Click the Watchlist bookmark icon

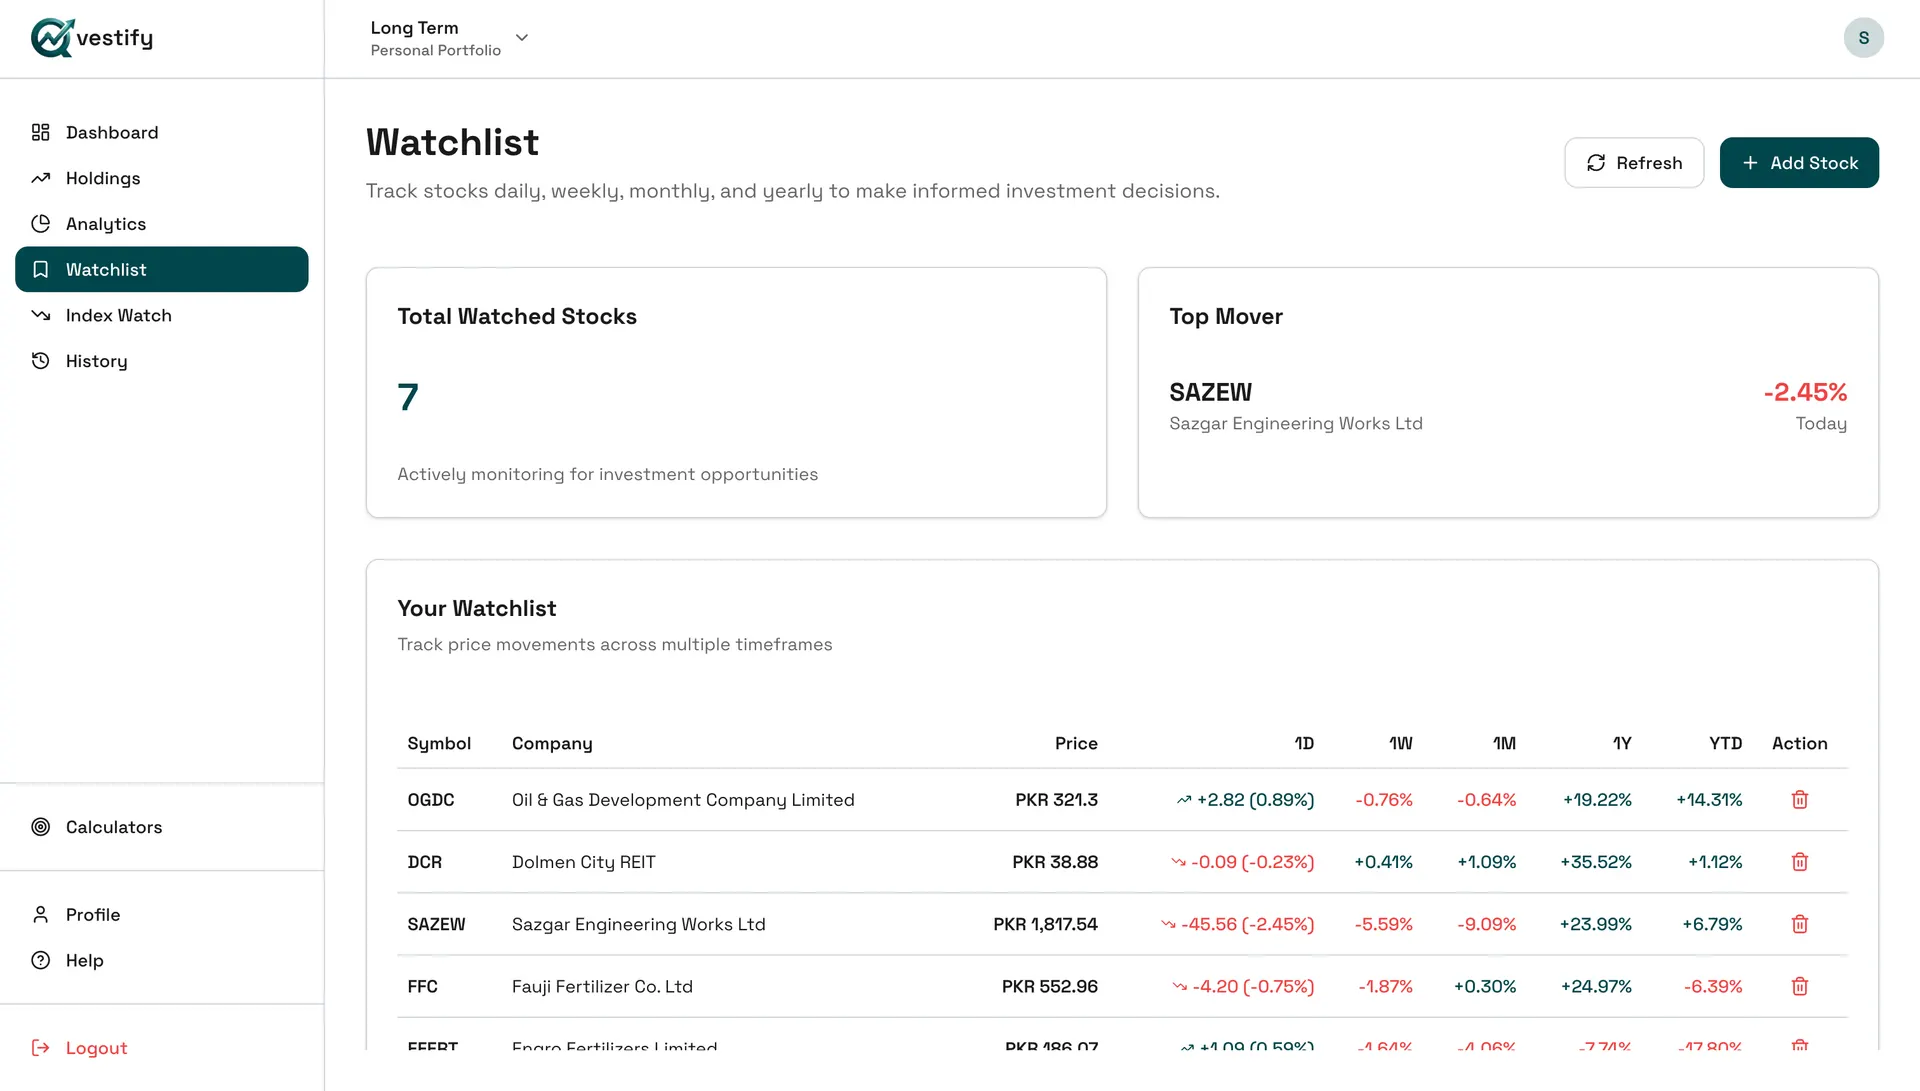41,270
